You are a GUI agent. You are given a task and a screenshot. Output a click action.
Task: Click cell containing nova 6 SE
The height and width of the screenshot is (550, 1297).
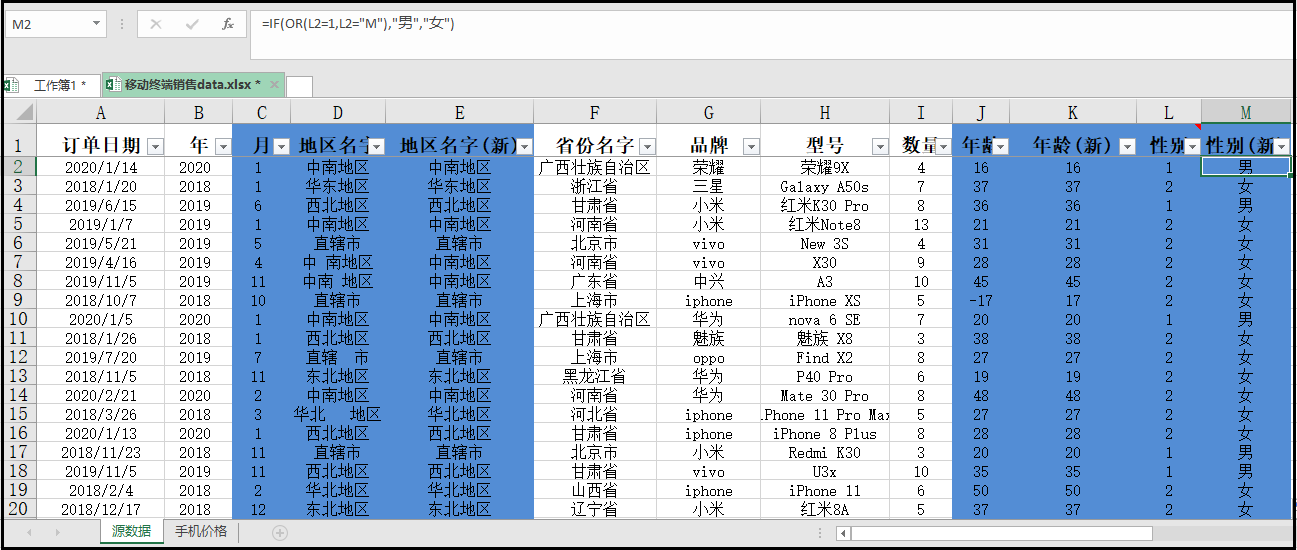(825, 319)
